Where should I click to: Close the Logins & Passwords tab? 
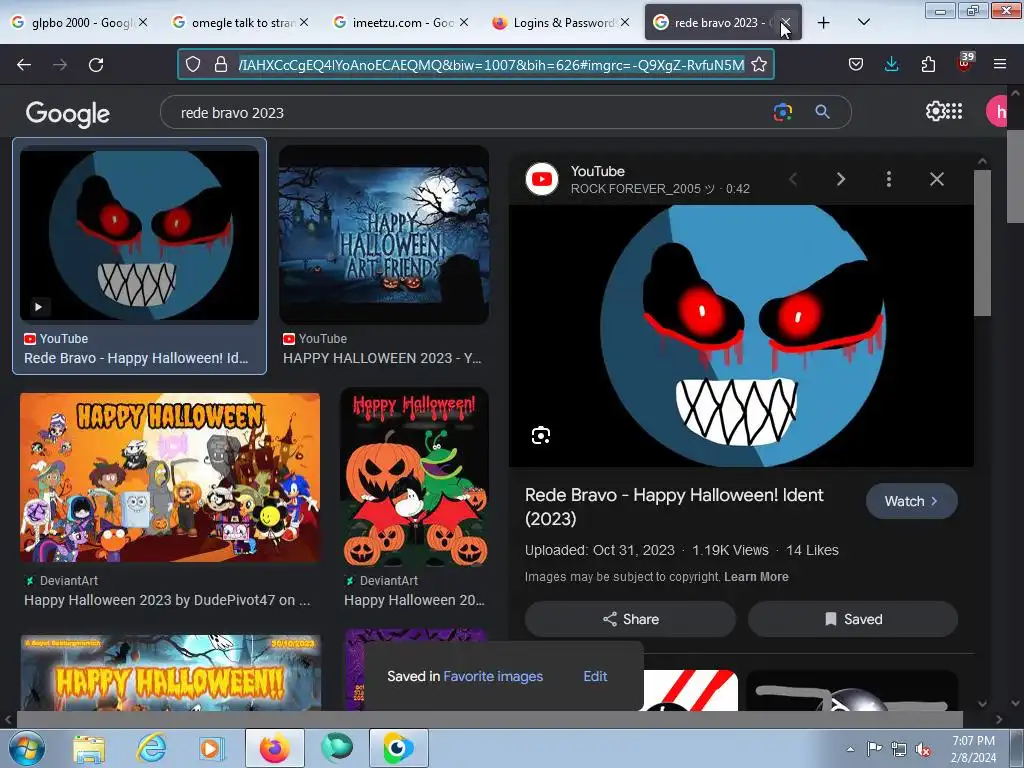(x=625, y=23)
